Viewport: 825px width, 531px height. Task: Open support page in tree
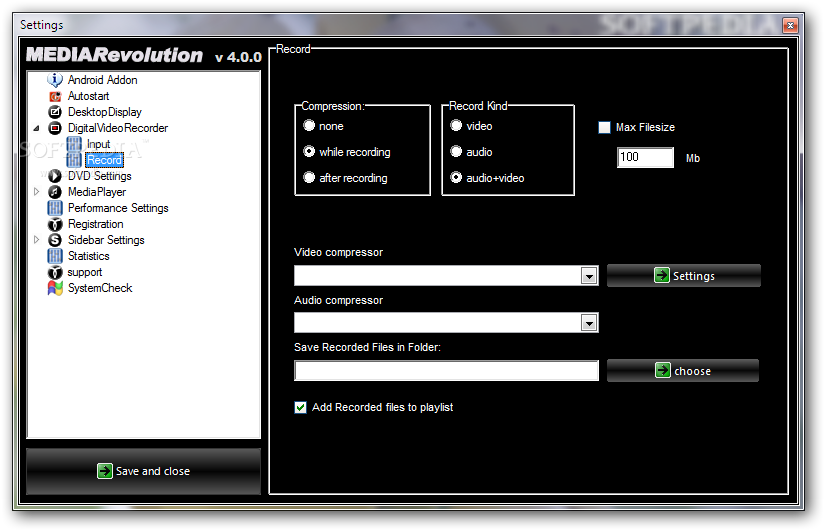[85, 273]
